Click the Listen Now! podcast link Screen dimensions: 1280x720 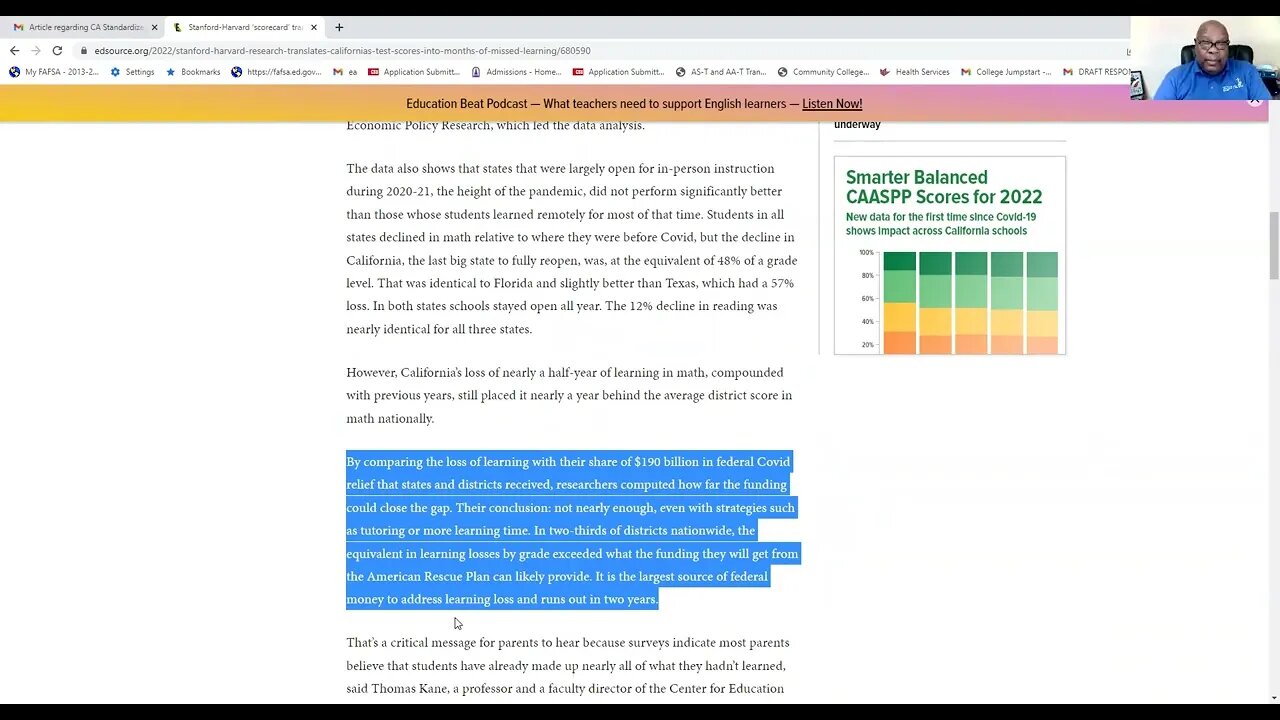tap(832, 104)
